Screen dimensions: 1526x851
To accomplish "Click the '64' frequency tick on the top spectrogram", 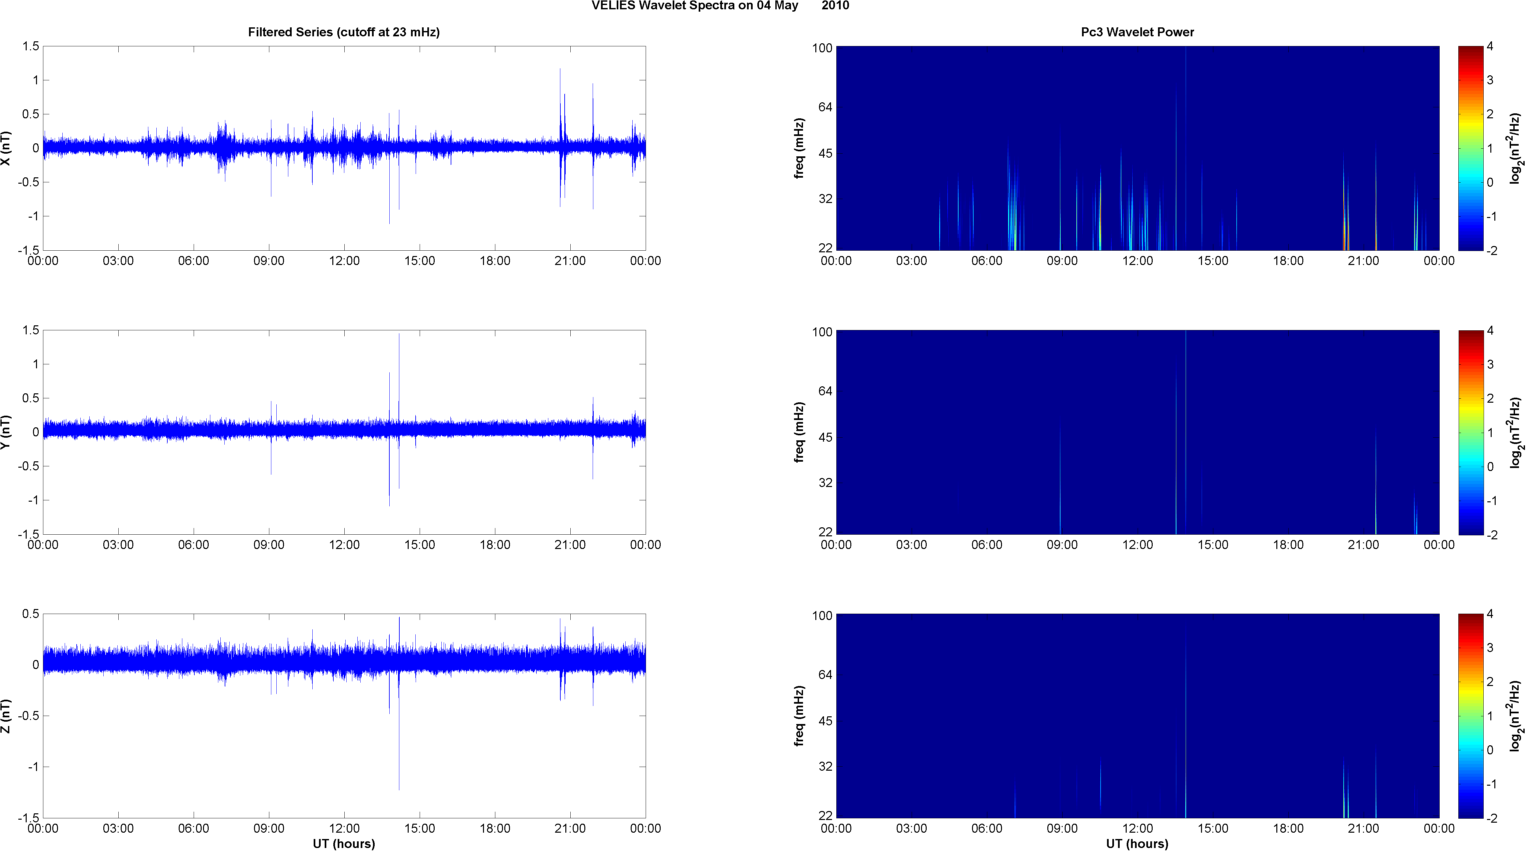I will coord(824,107).
